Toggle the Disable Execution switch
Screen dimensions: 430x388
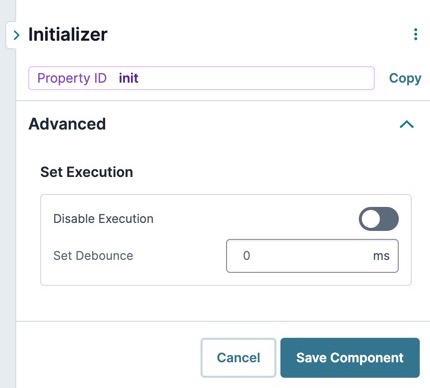(379, 219)
